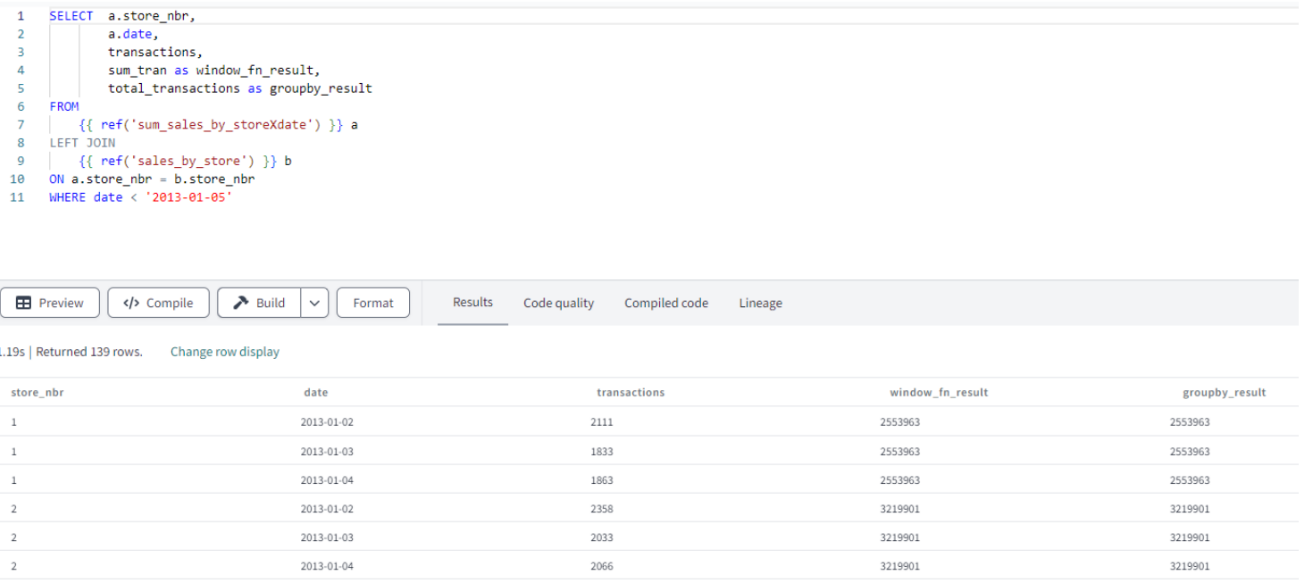The height and width of the screenshot is (584, 1302).
Task: Click the Change row display link
Action: [x=225, y=352]
